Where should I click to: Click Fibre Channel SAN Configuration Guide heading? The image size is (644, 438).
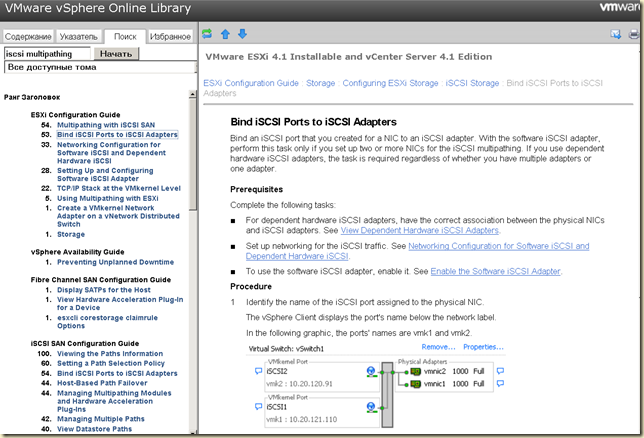(x=101, y=280)
